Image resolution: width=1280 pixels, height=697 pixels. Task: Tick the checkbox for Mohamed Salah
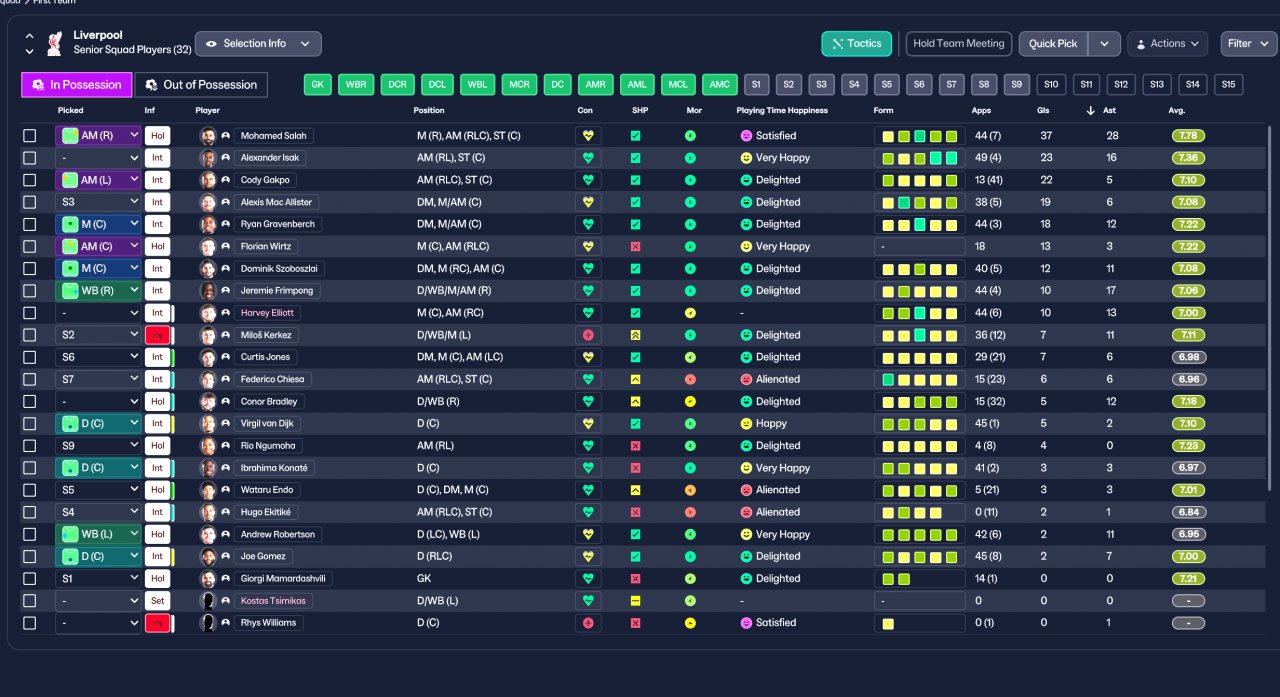30,136
